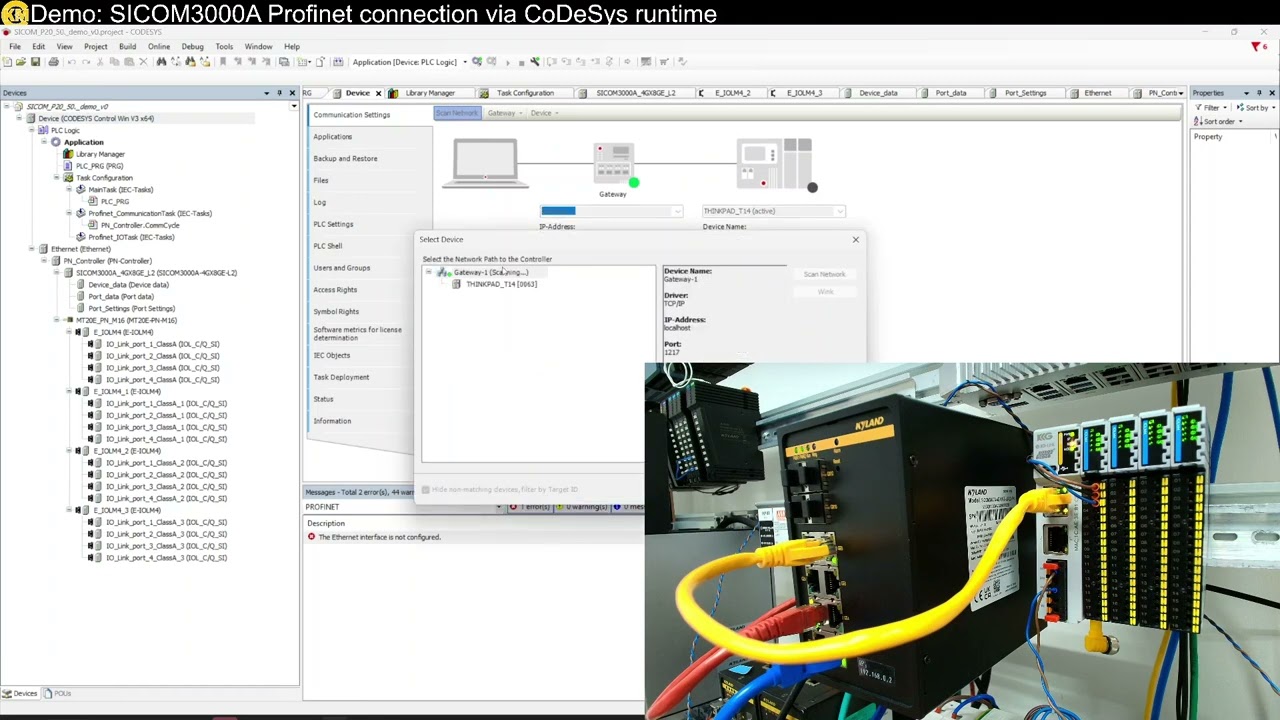Open the Sort order dropdown in Properties
1280x720 pixels.
coord(1220,121)
